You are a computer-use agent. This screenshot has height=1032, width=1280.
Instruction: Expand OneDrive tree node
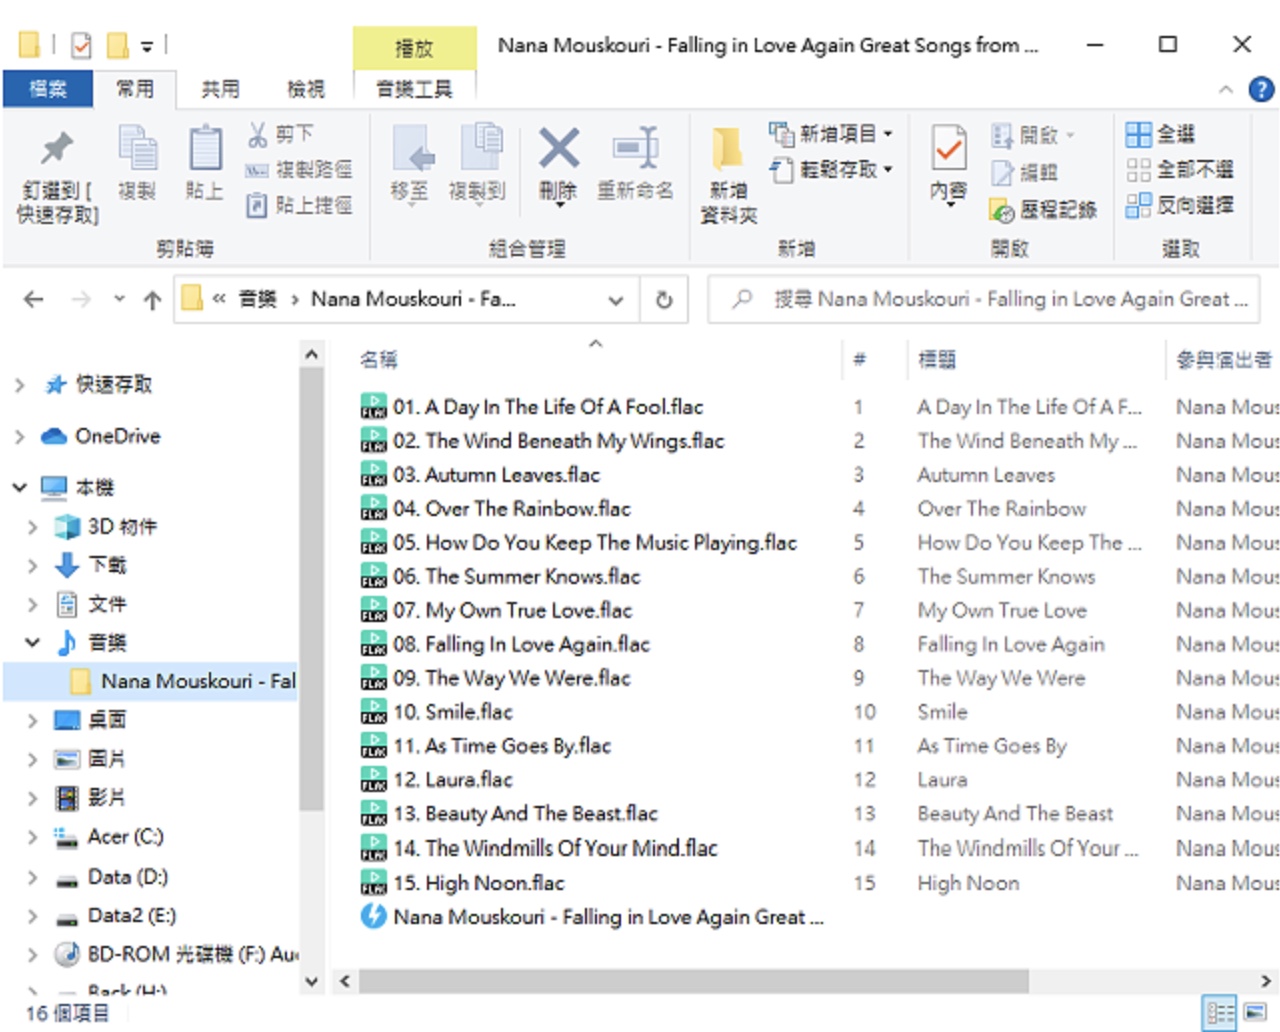click(19, 437)
